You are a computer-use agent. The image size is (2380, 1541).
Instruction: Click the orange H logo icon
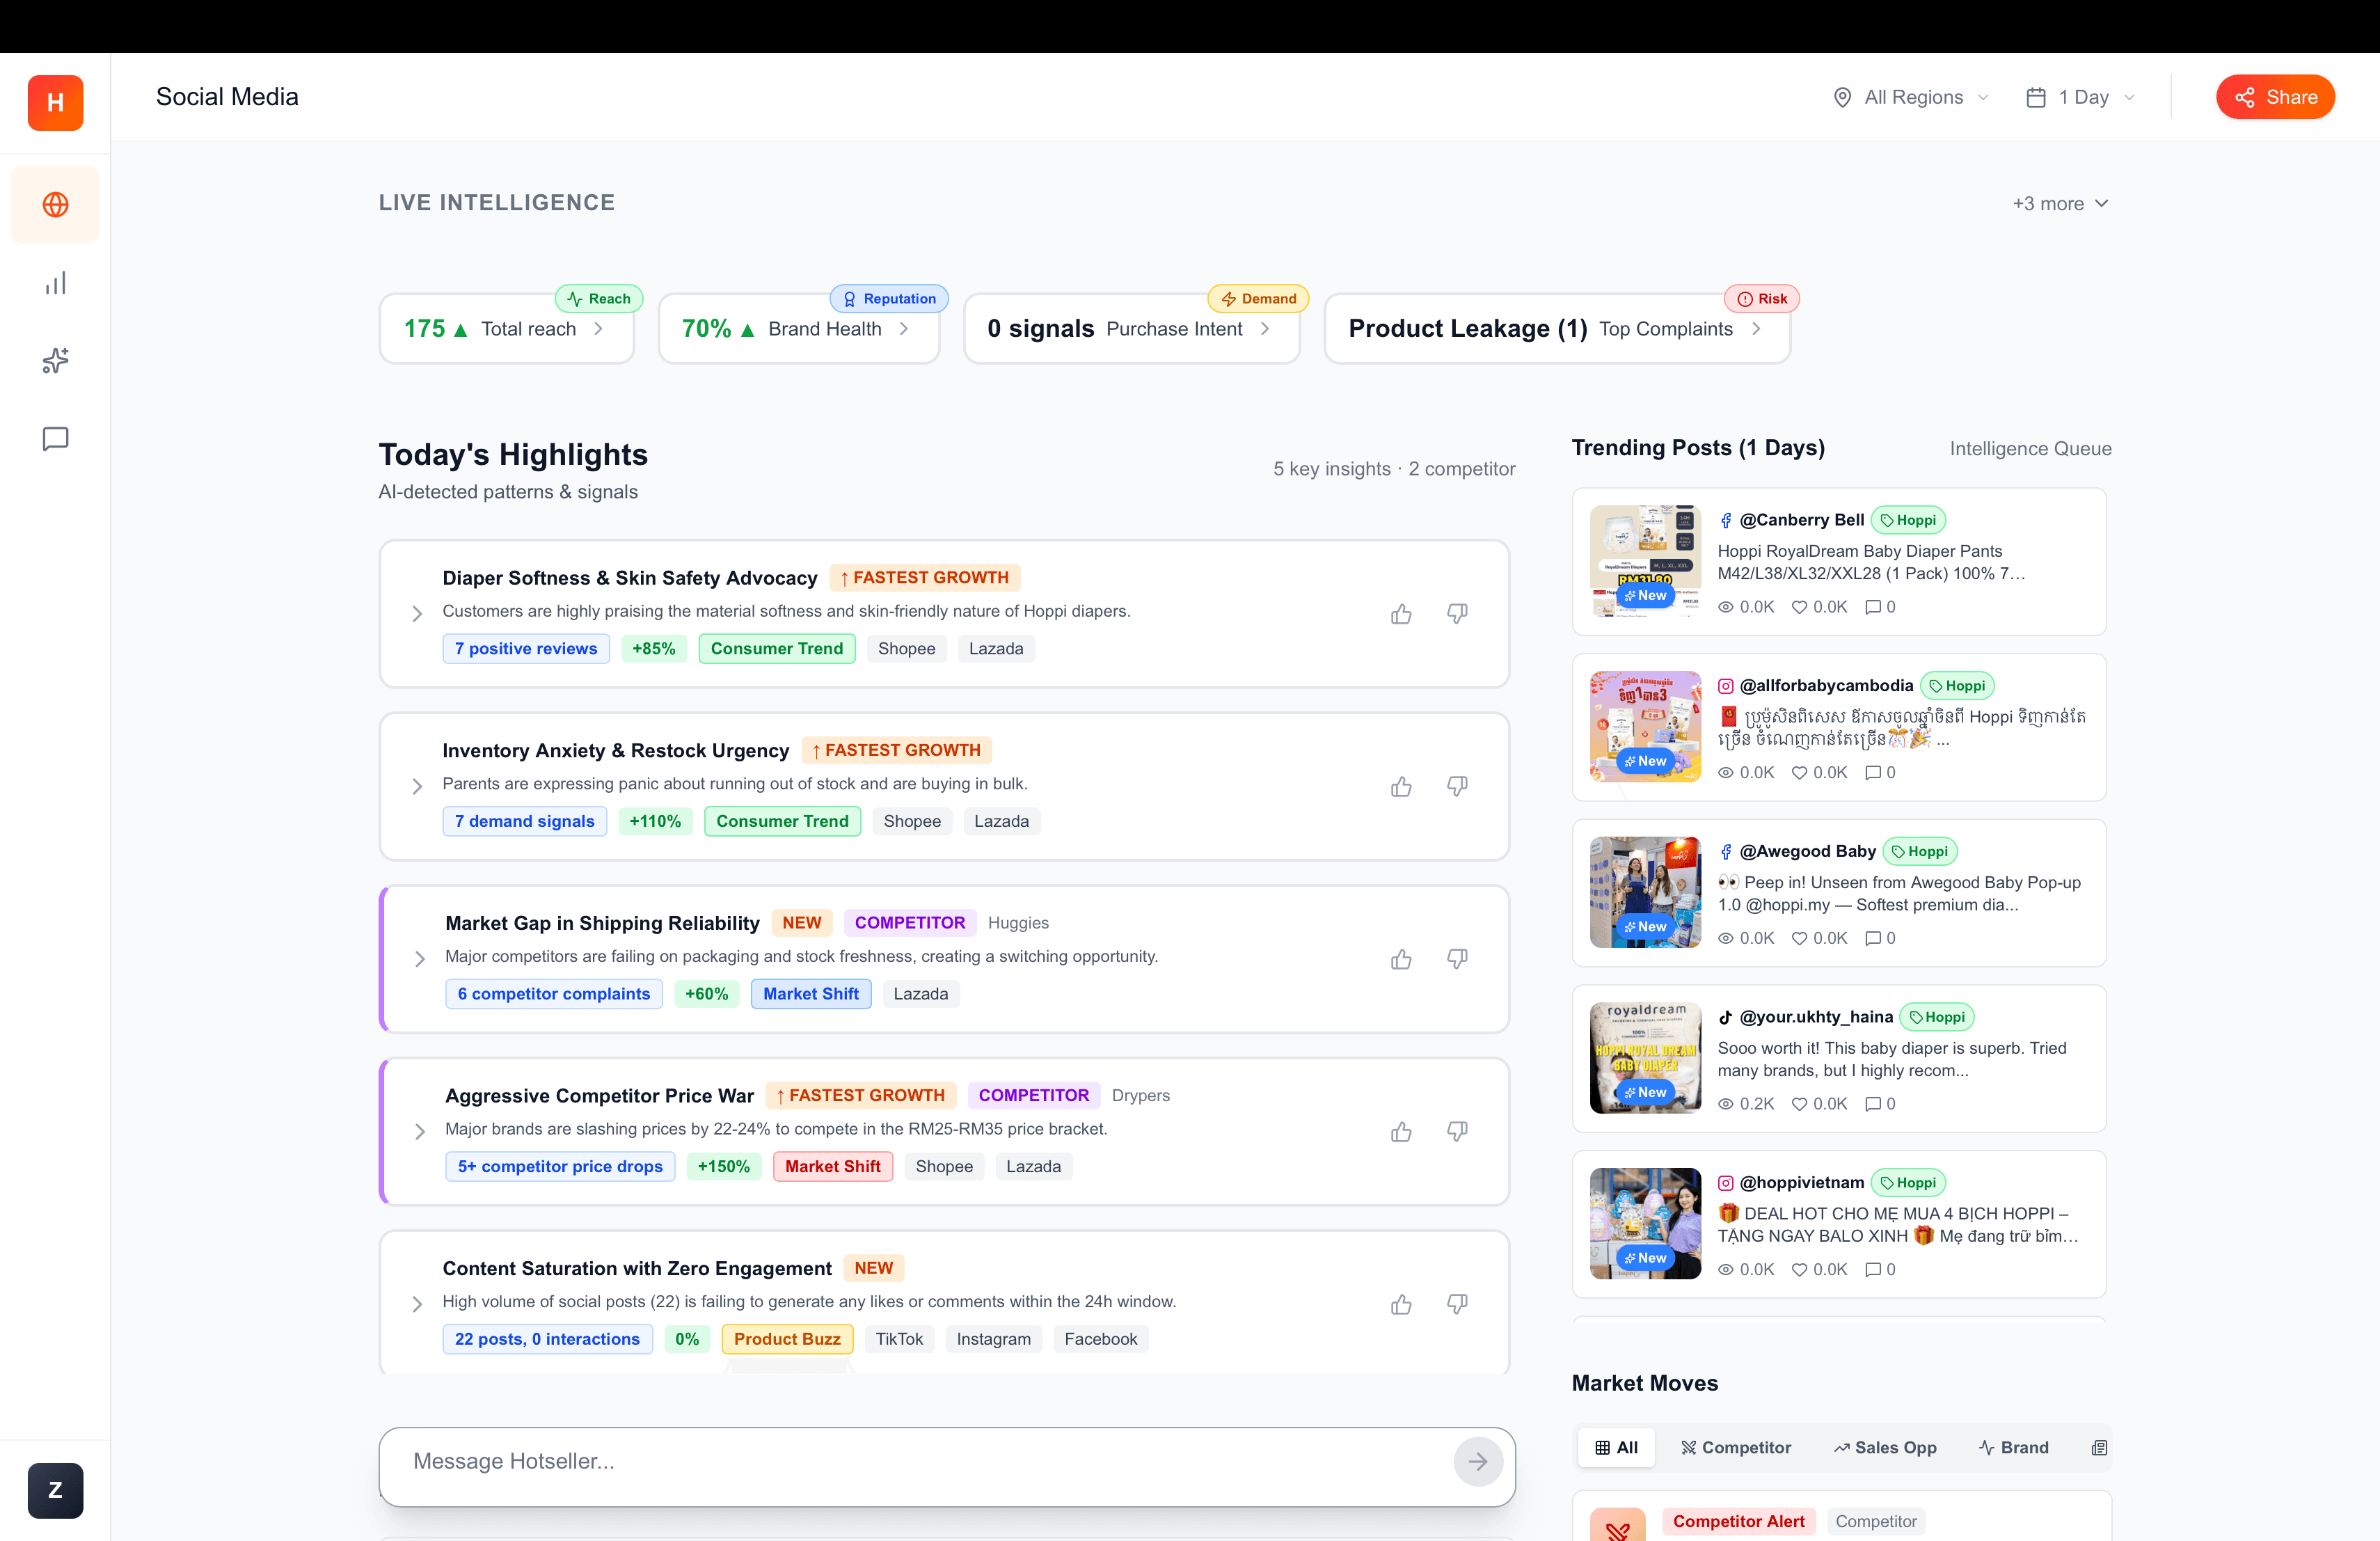[x=55, y=102]
